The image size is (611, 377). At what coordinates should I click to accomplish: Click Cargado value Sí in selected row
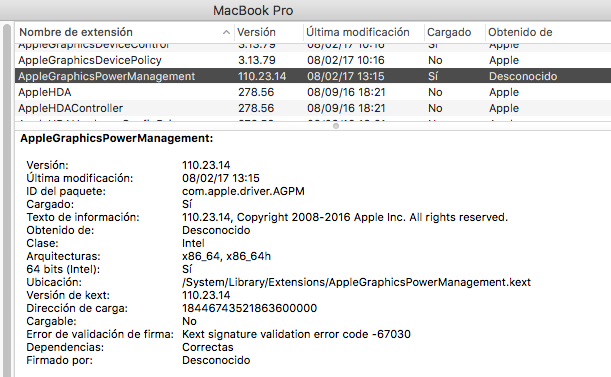coord(433,76)
